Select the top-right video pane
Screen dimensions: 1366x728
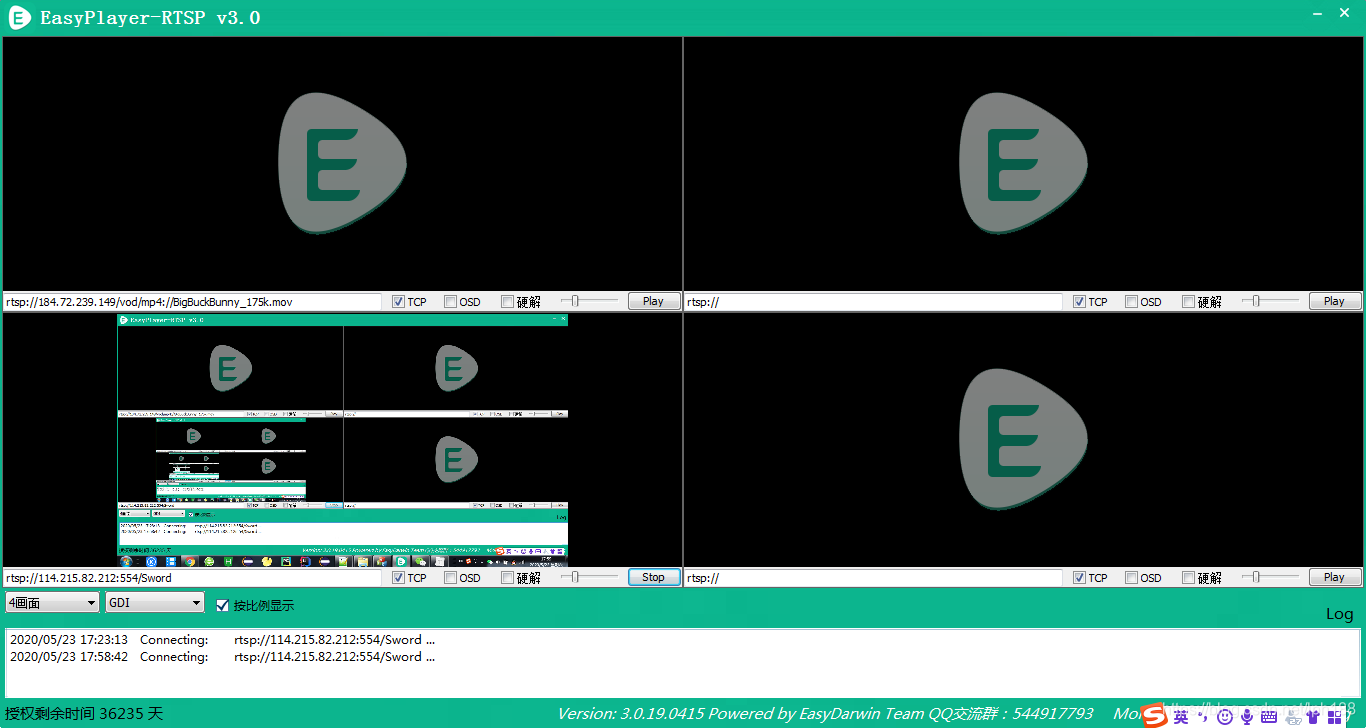pos(1023,164)
